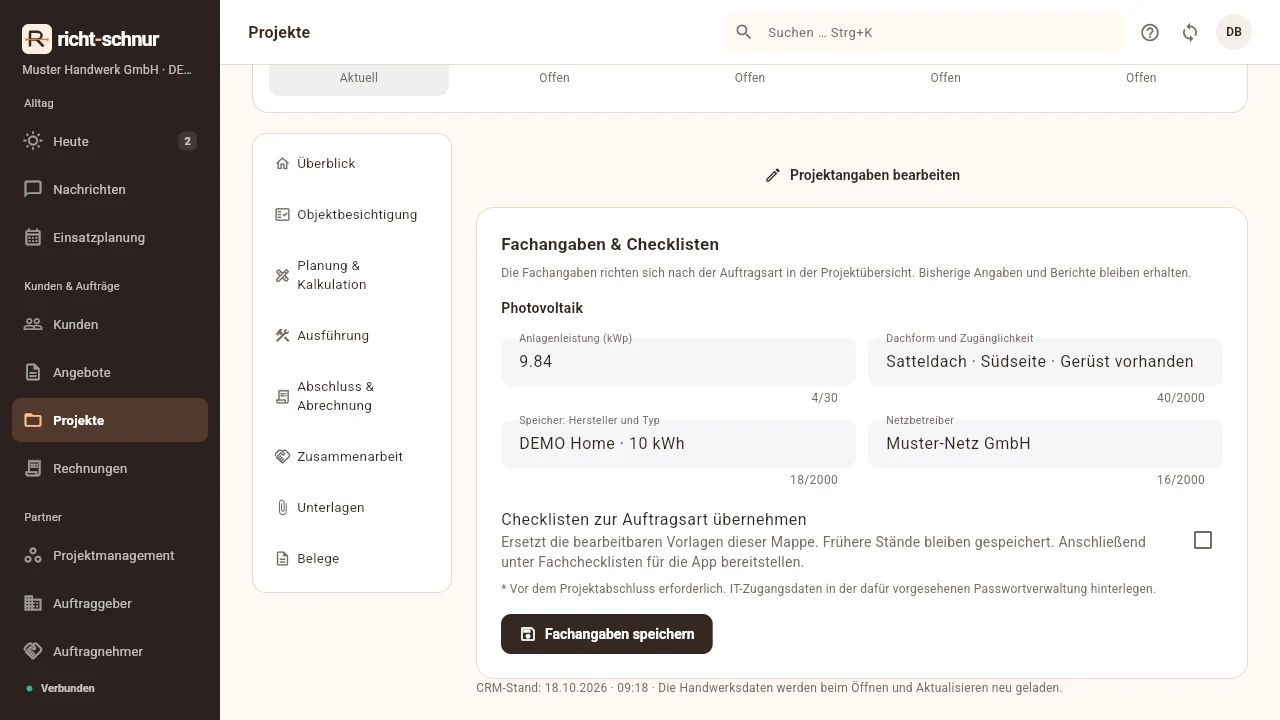Open Kunden in the sidebar
This screenshot has height=720, width=1280.
coord(110,324)
